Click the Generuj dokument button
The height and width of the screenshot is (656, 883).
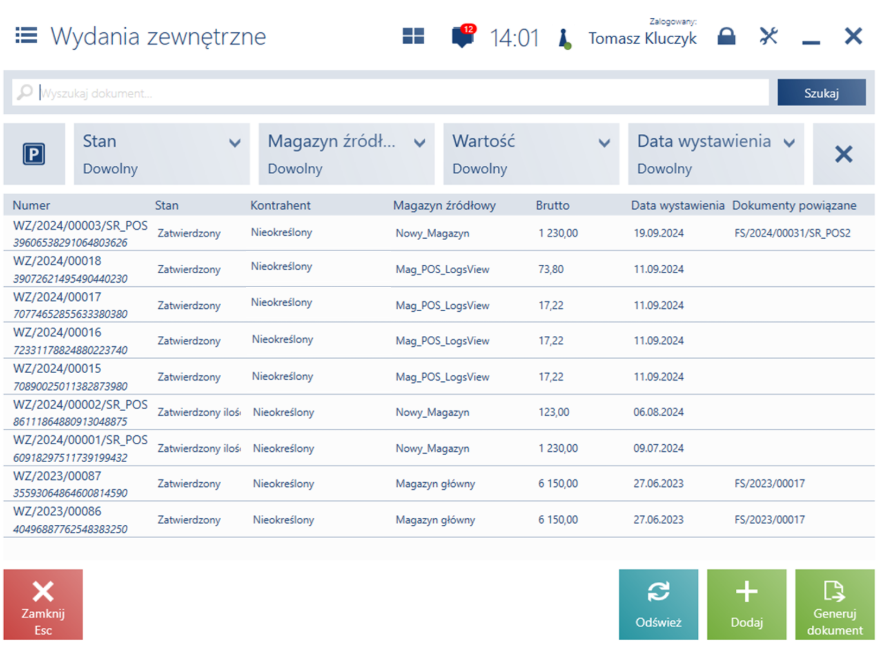[x=834, y=604]
